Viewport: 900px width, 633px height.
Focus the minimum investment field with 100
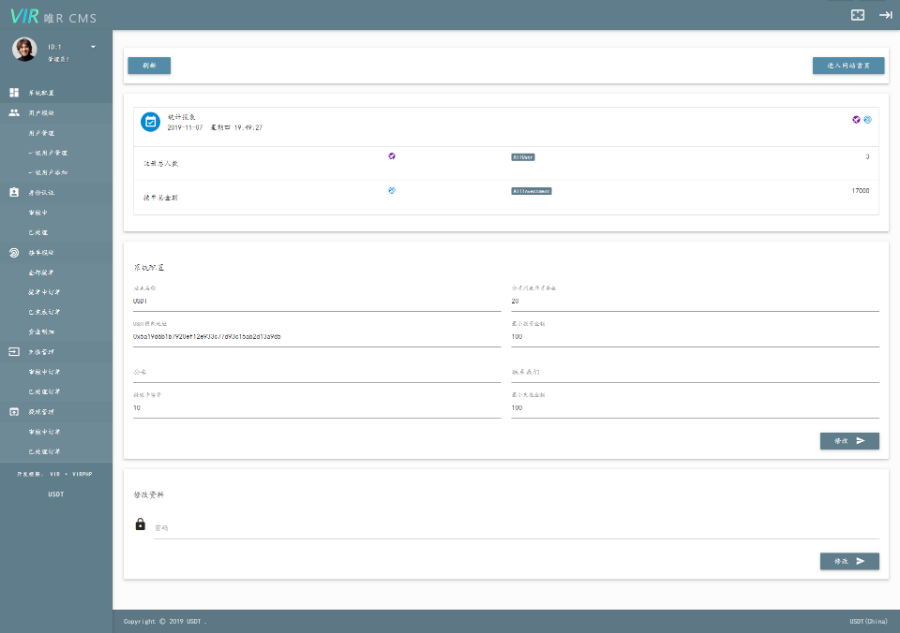(x=695, y=337)
